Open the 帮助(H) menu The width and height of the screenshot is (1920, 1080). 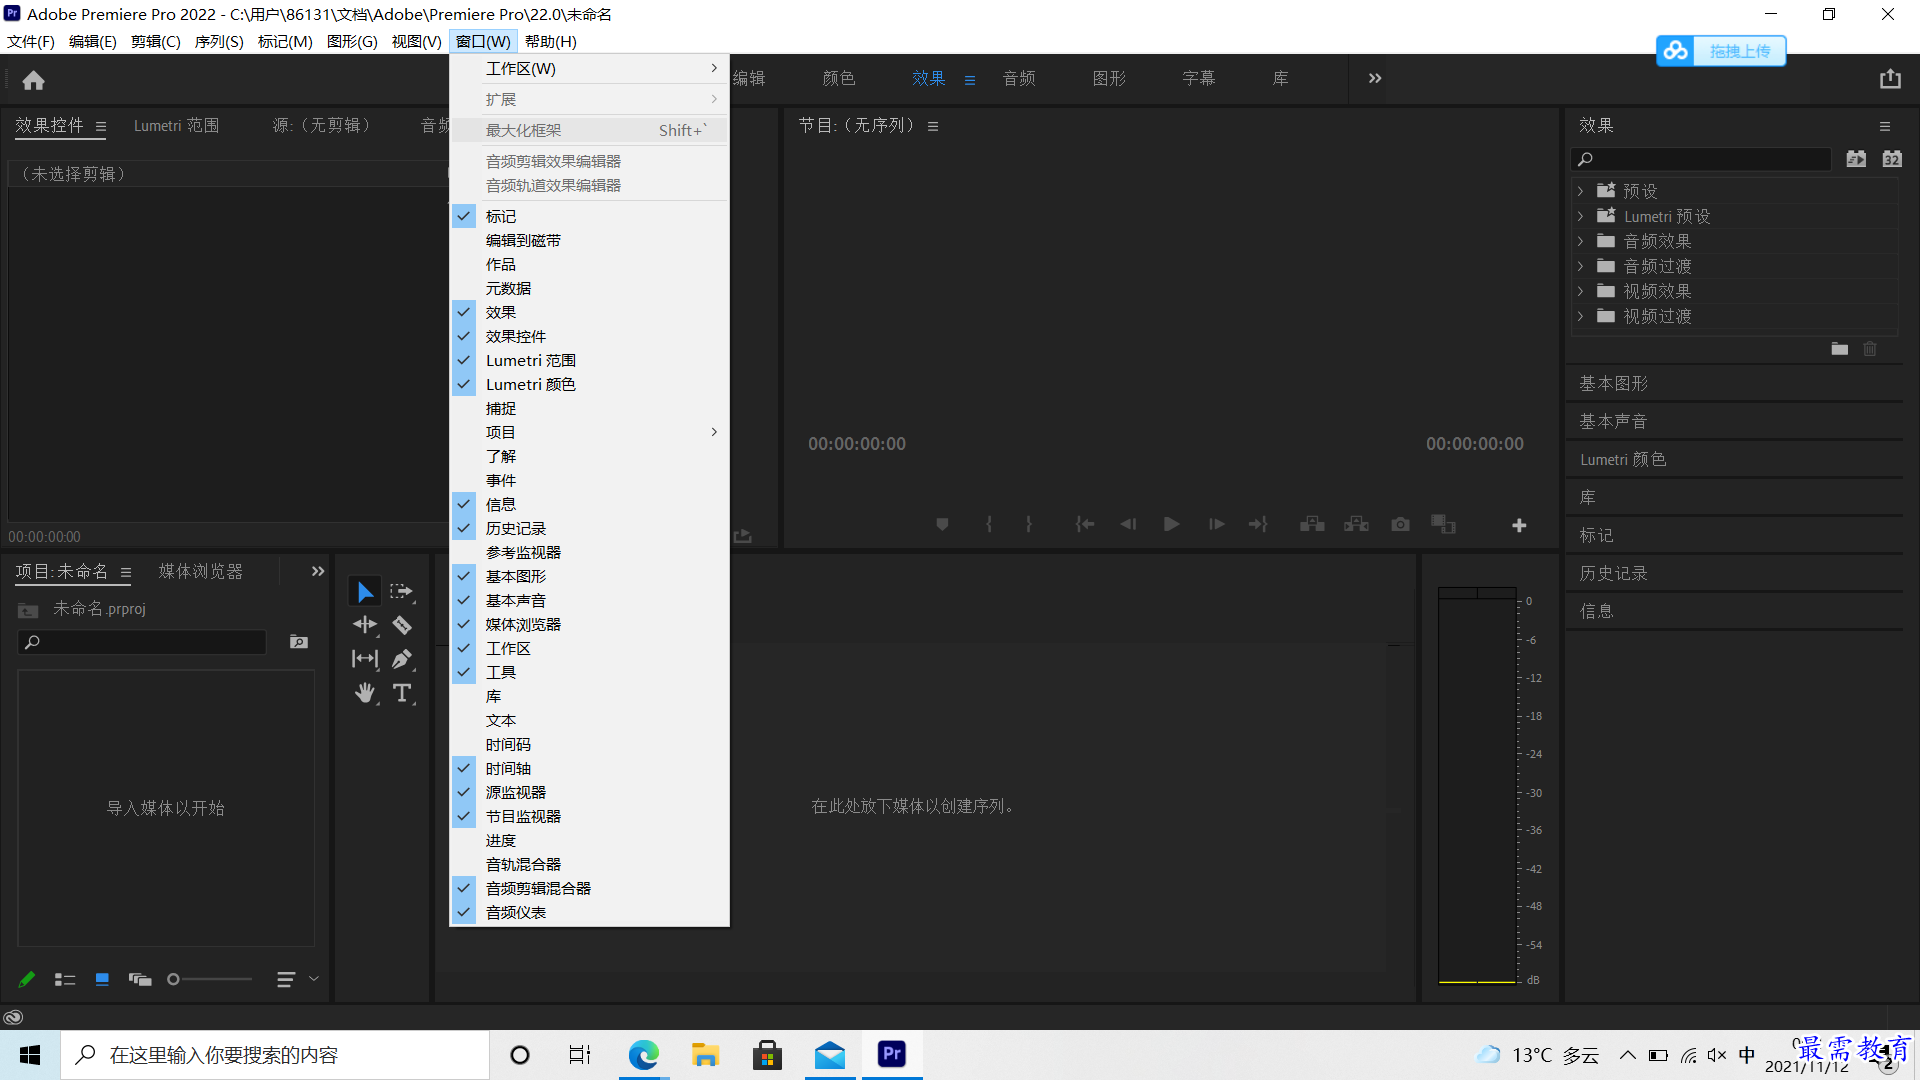click(x=550, y=41)
